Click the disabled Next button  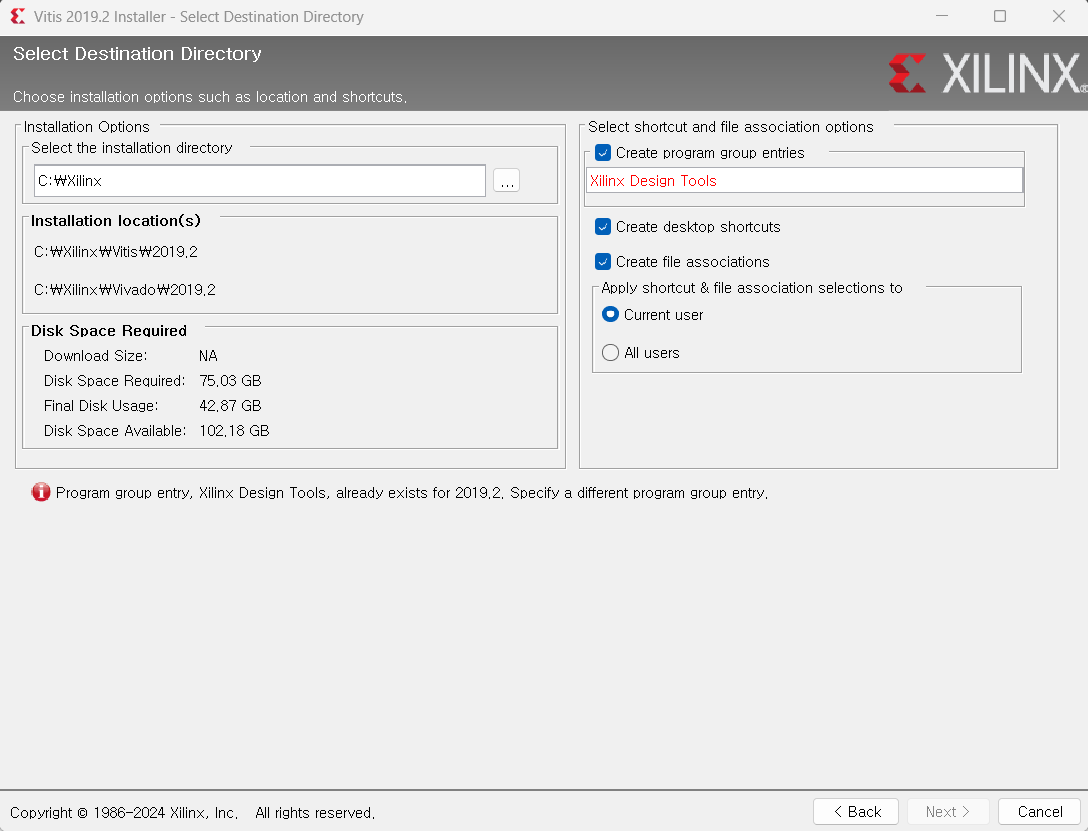[948, 812]
